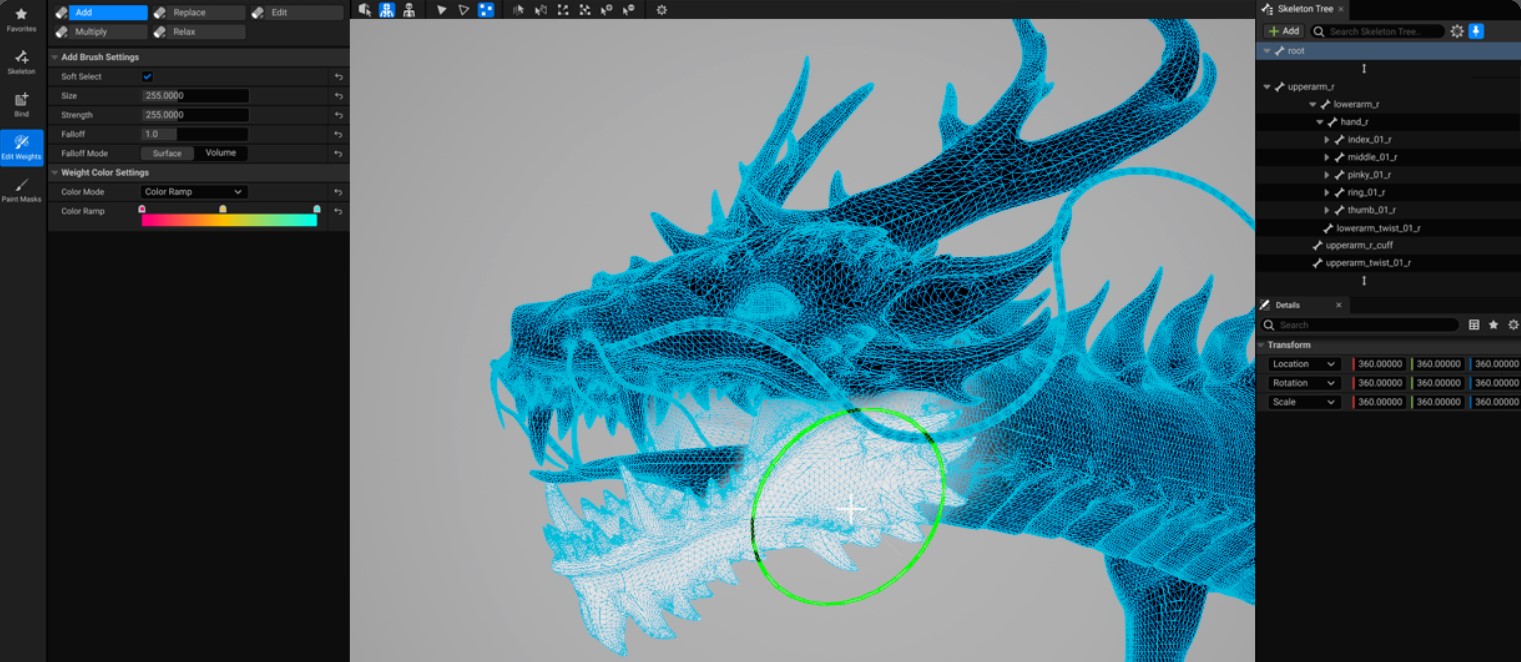The width and height of the screenshot is (1521, 662).
Task: Select the cyan Color Ramp stop
Action: tap(317, 209)
